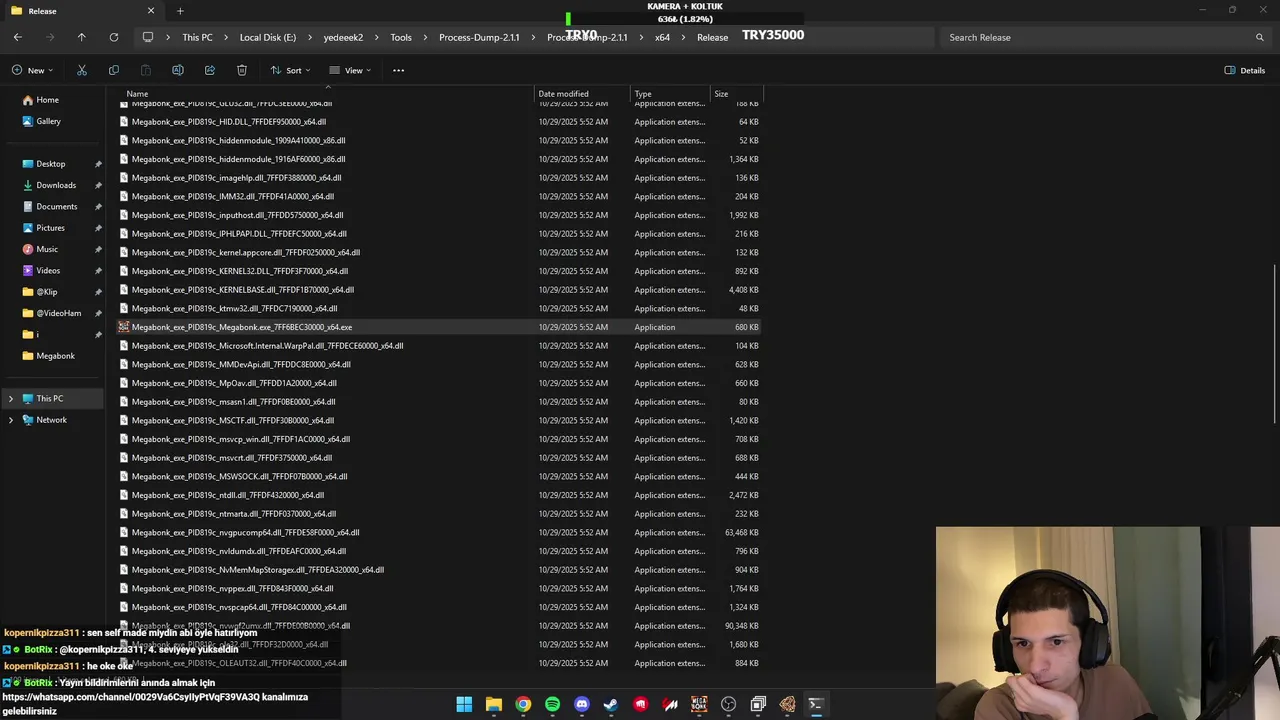Open Downloads in navigation pane
The image size is (1280, 720).
pyautogui.click(x=56, y=185)
